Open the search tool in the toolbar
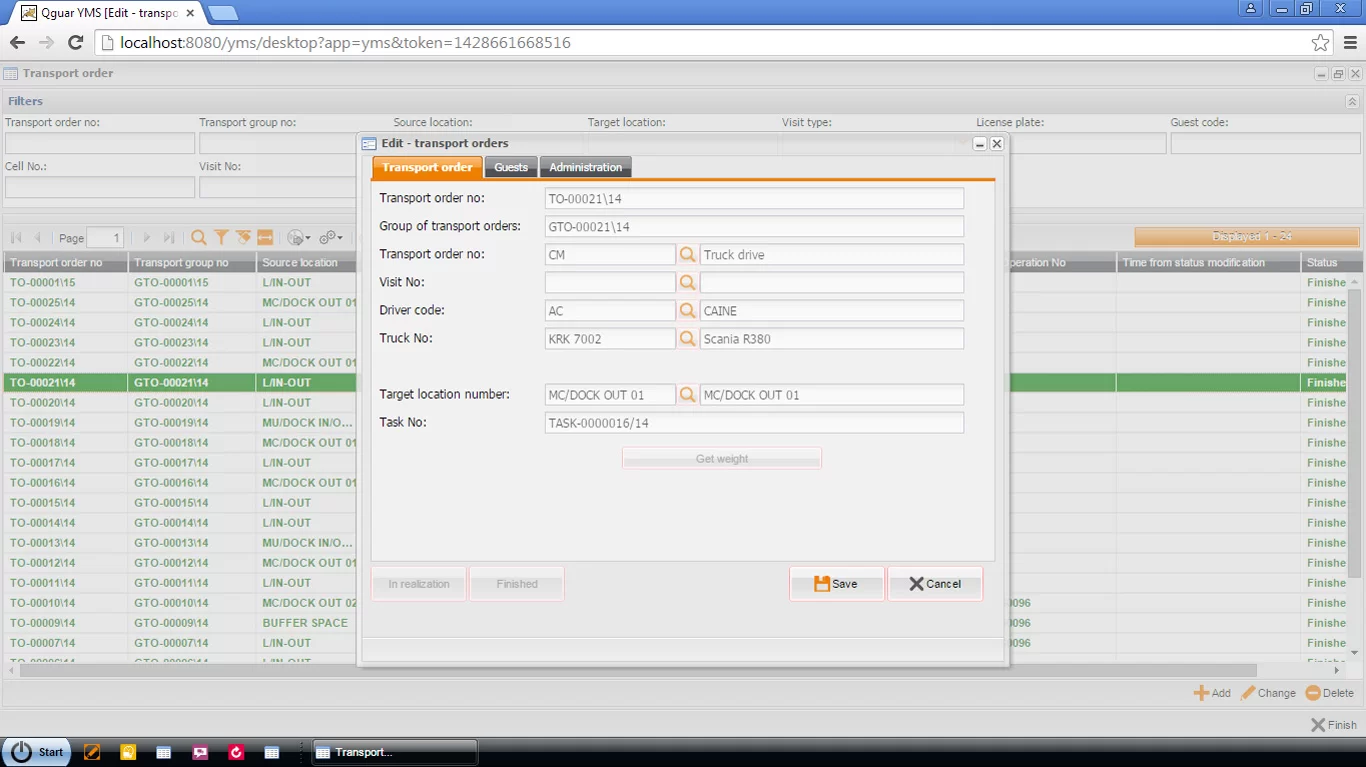The height and width of the screenshot is (767, 1366). tap(199, 237)
